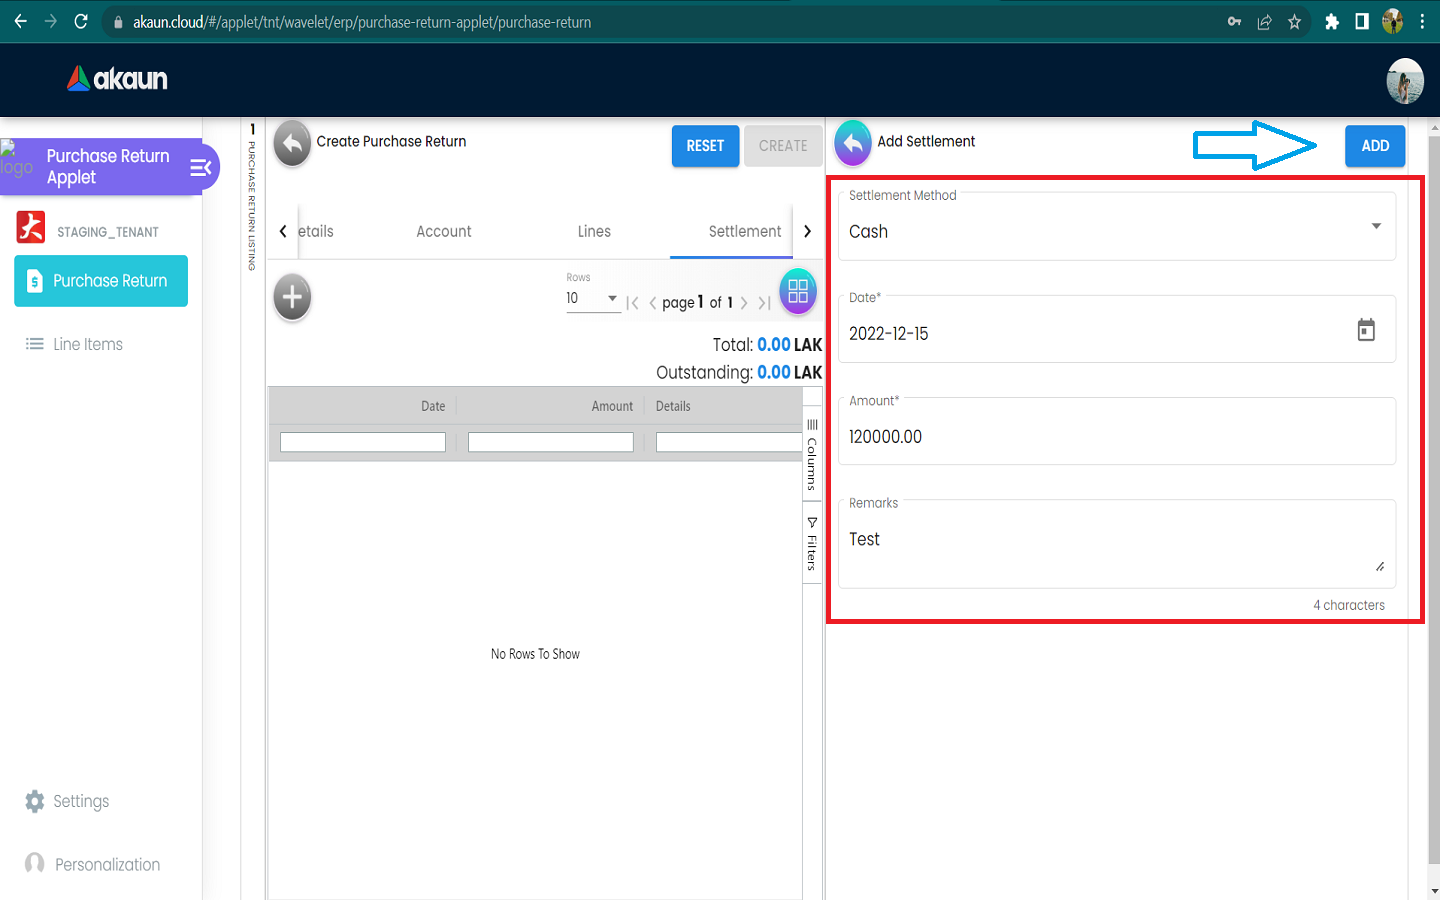This screenshot has width=1440, height=900.
Task: Reload the browser page
Action: 81,21
